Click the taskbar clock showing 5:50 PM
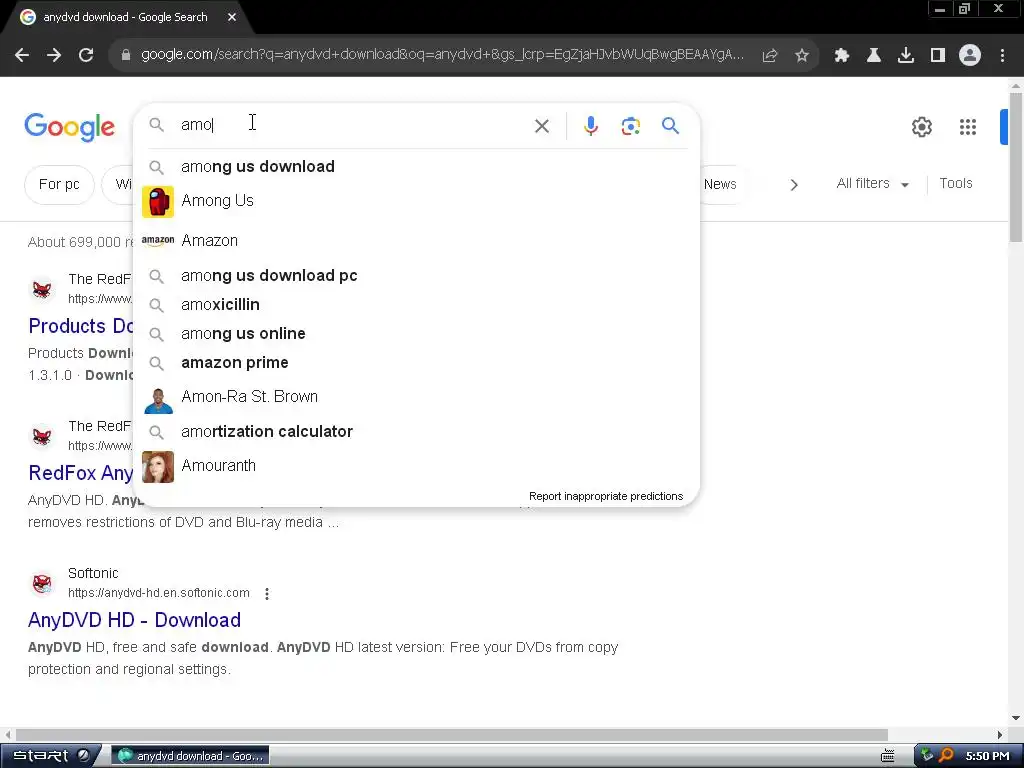Screen dimensions: 1024x768 987,756
